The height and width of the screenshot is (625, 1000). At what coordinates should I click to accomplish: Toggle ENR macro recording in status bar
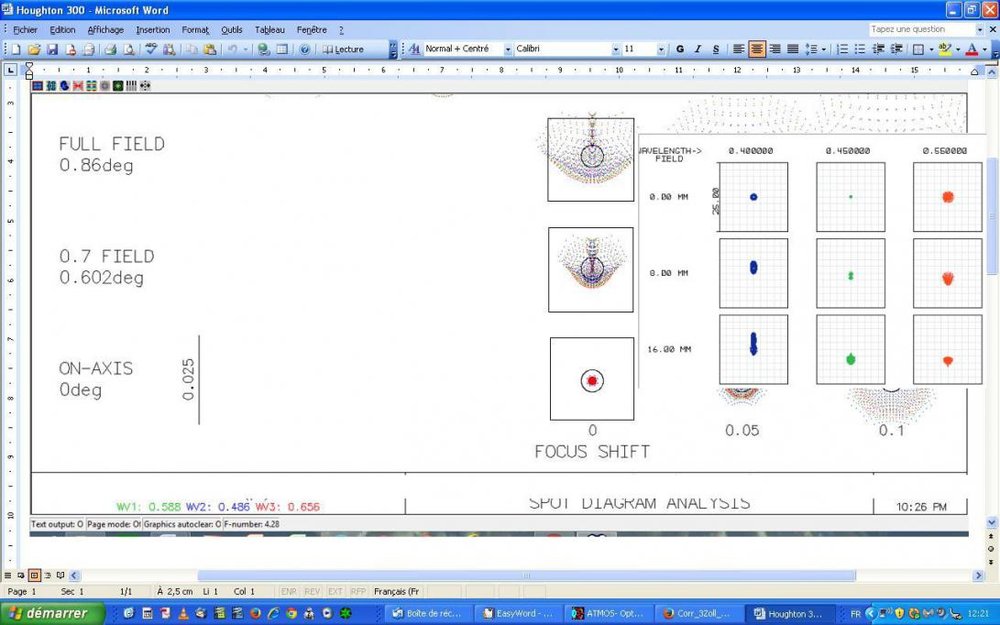click(x=289, y=592)
